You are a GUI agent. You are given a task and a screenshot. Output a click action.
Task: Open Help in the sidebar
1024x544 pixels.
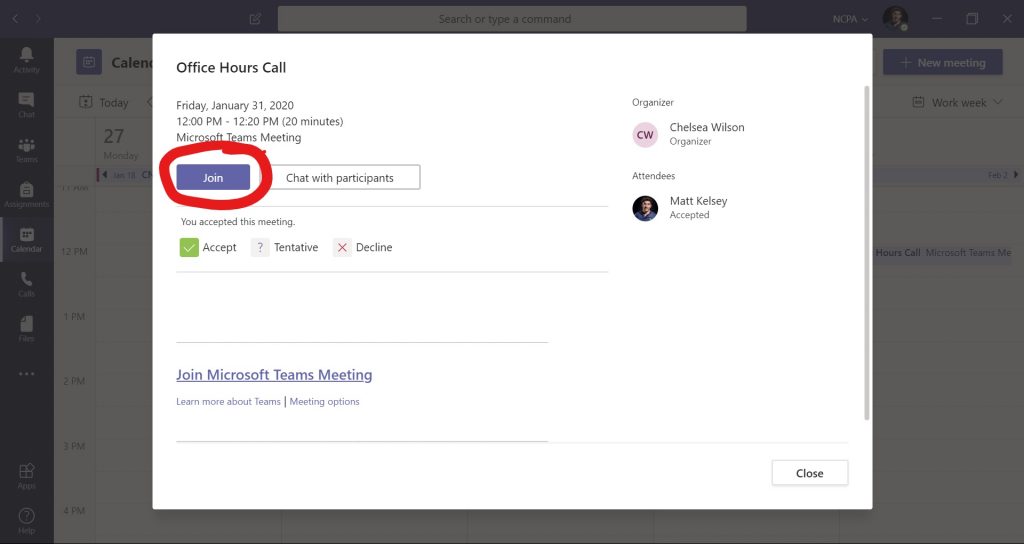[26, 520]
